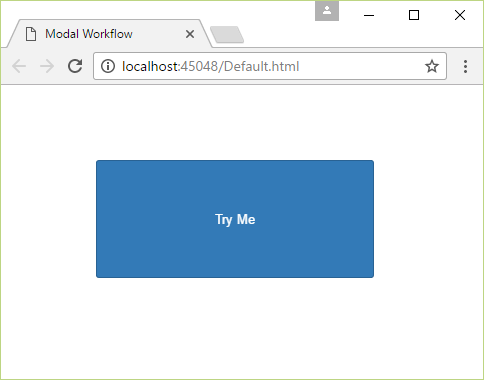This screenshot has width=484, height=380.
Task: Open a new tab with the new-tab button
Action: (x=227, y=34)
